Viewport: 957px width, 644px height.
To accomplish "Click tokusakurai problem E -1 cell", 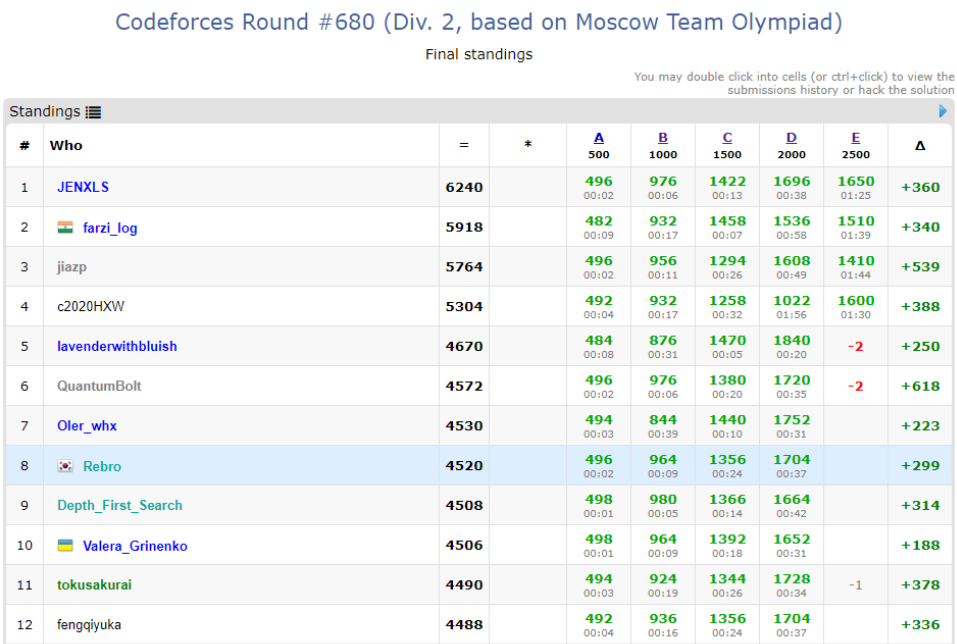I will (x=856, y=585).
